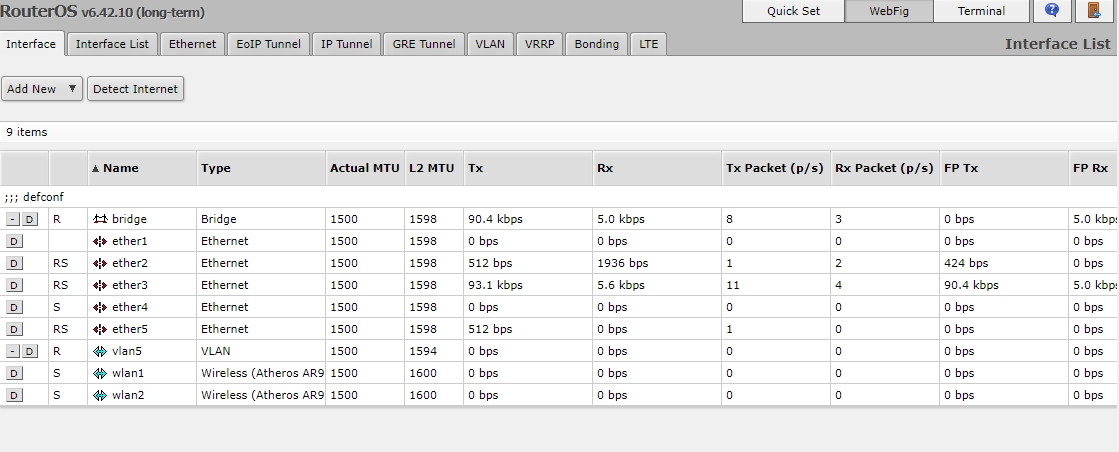Click the 9 items count label
Screen dimensions: 1119x452
[27, 132]
